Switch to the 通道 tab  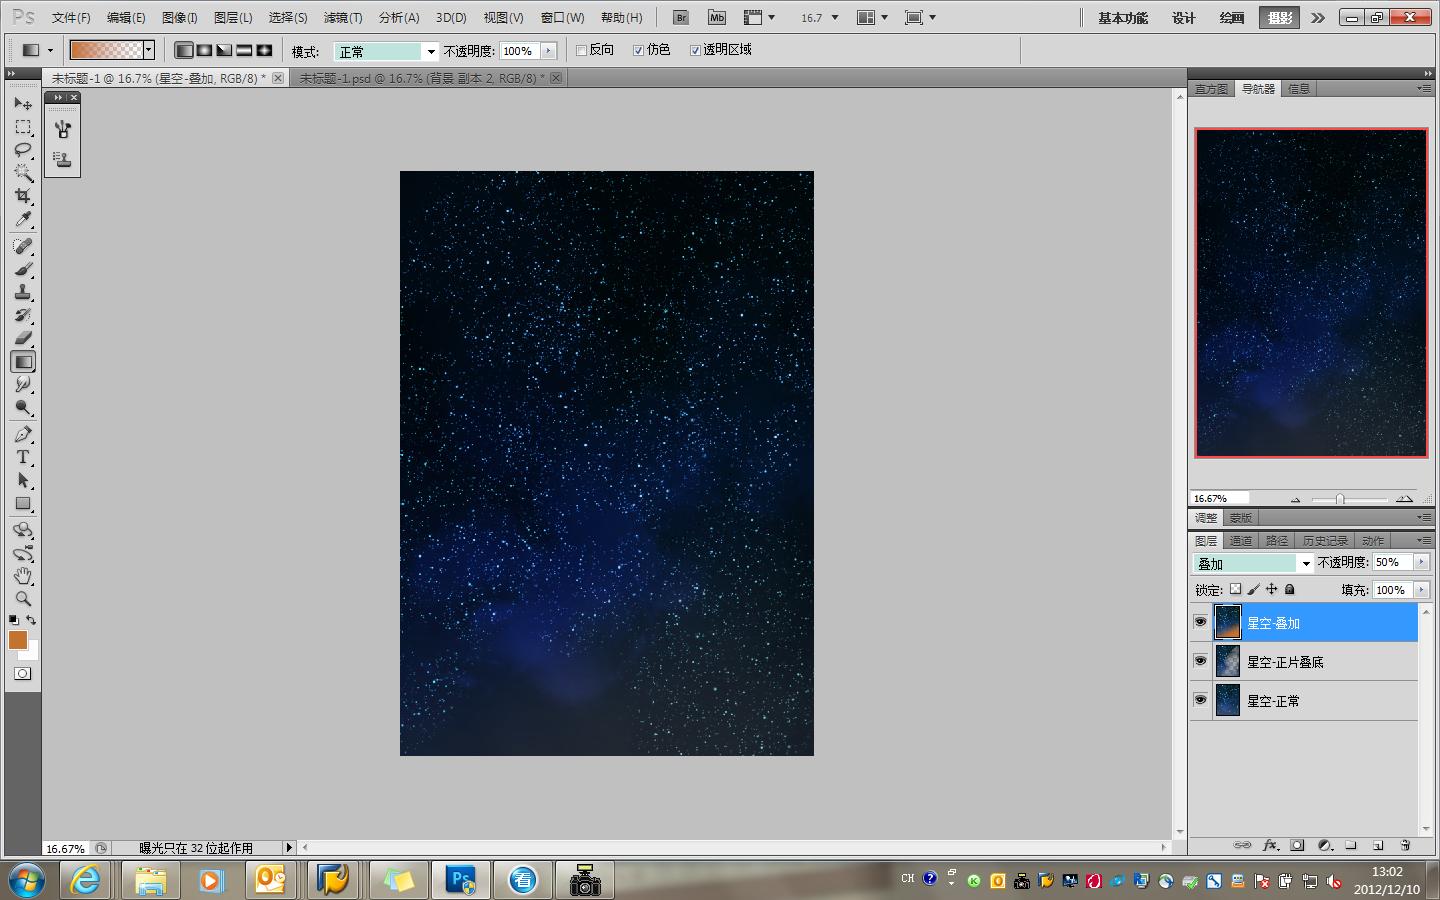[1241, 540]
